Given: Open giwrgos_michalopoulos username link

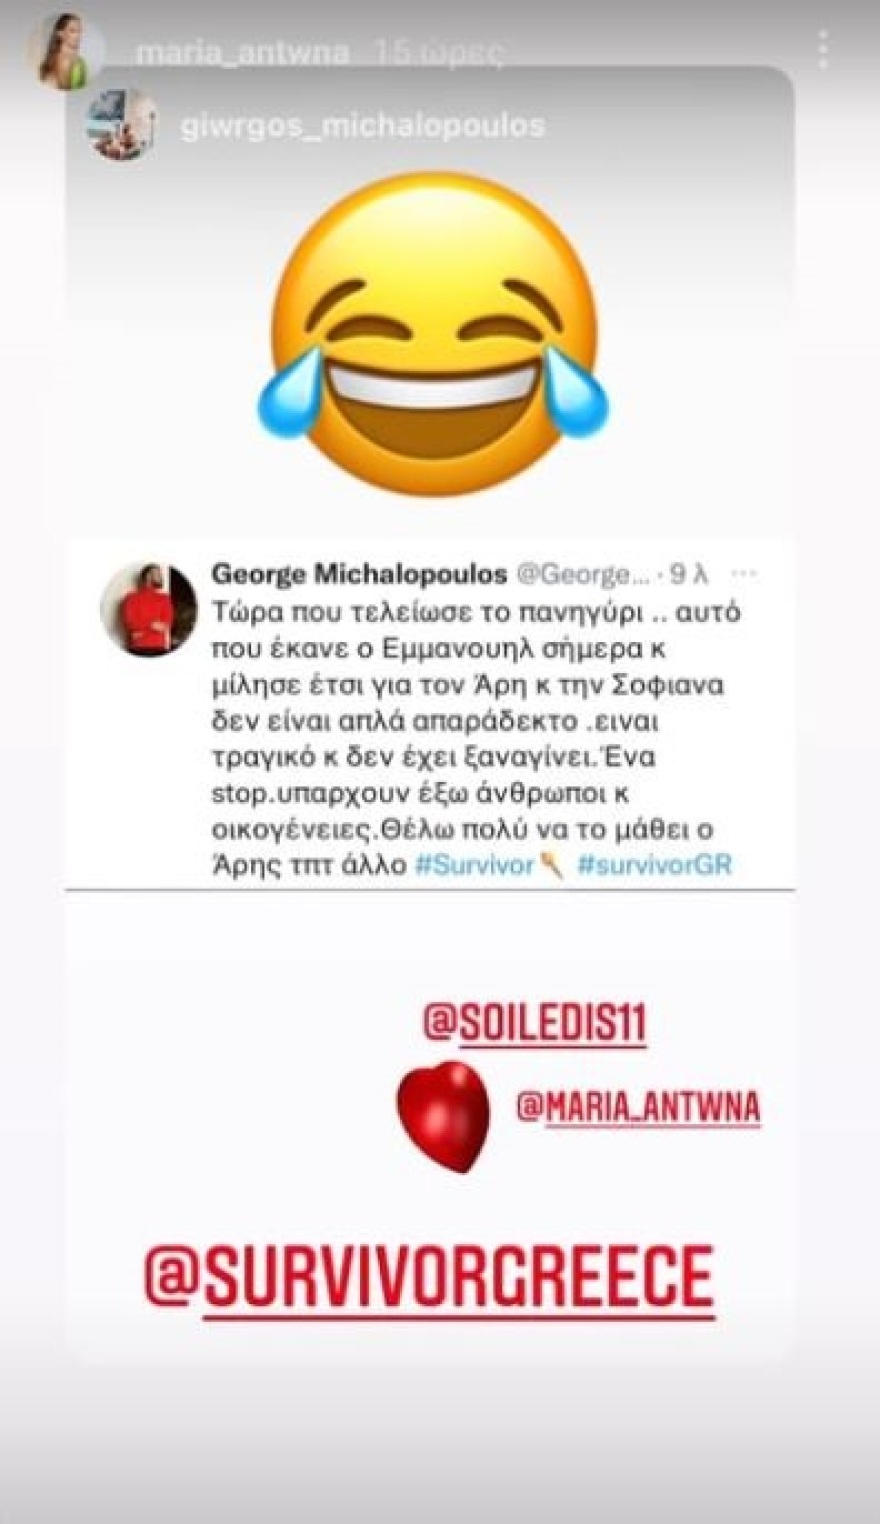Looking at the screenshot, I should (x=363, y=127).
